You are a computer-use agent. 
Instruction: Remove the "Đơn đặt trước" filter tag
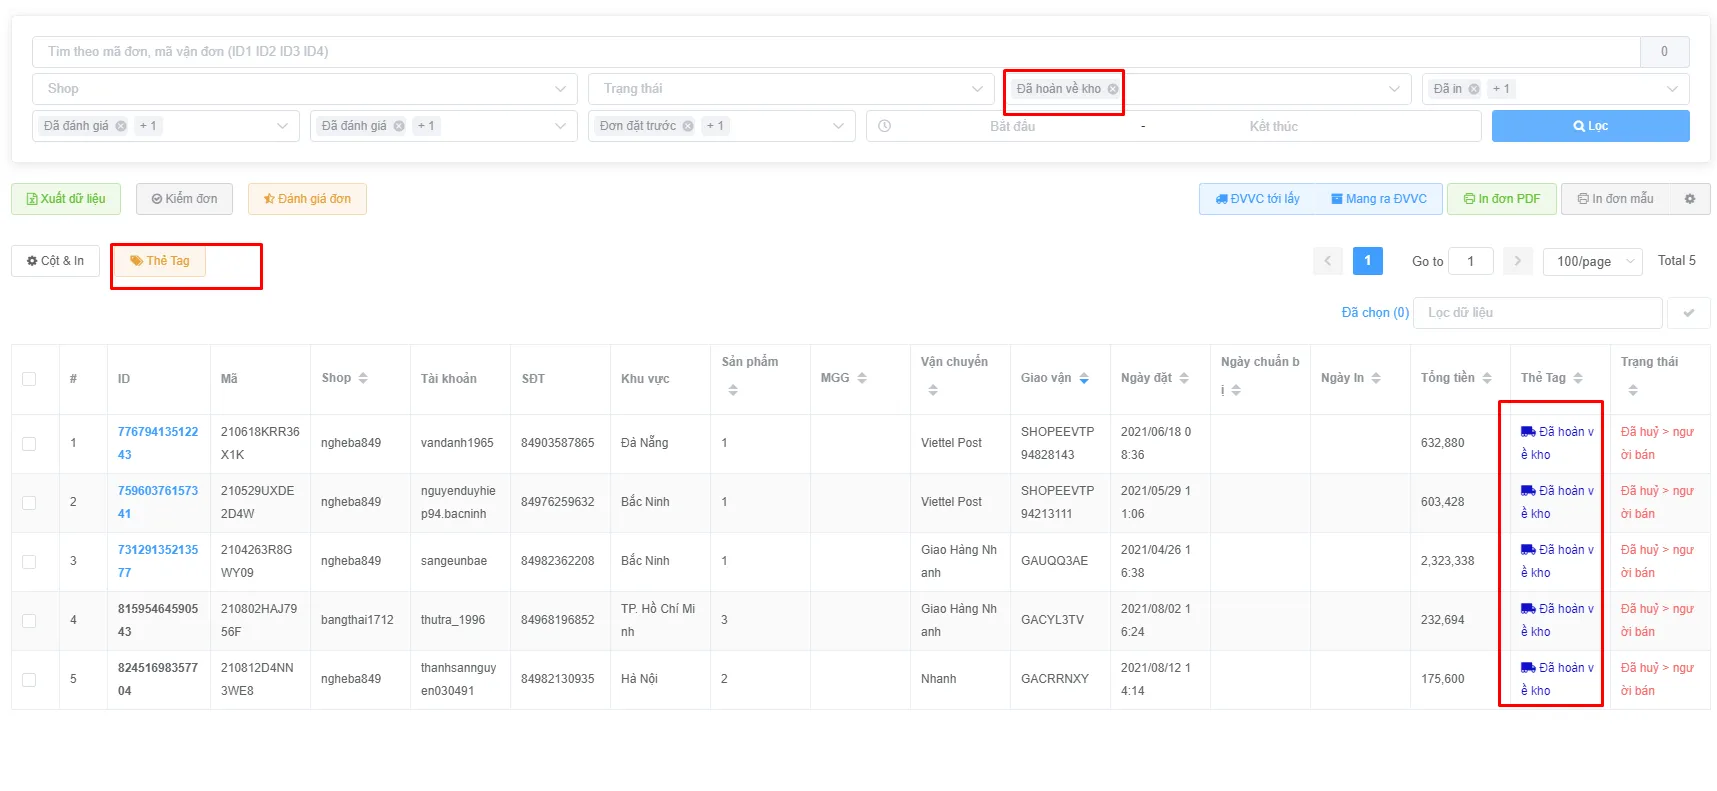pos(688,126)
